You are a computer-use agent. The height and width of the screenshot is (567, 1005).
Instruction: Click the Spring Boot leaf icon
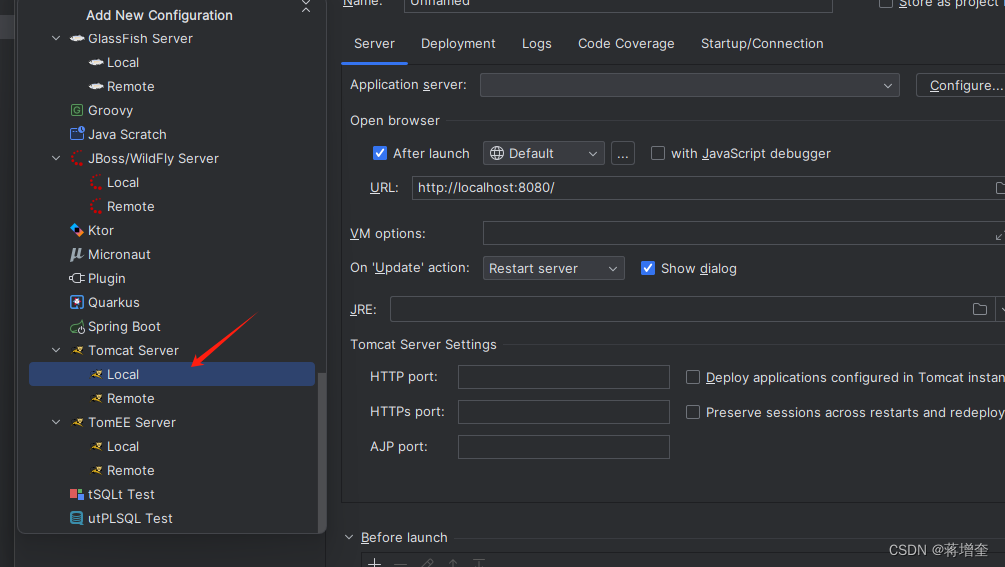pyautogui.click(x=77, y=327)
